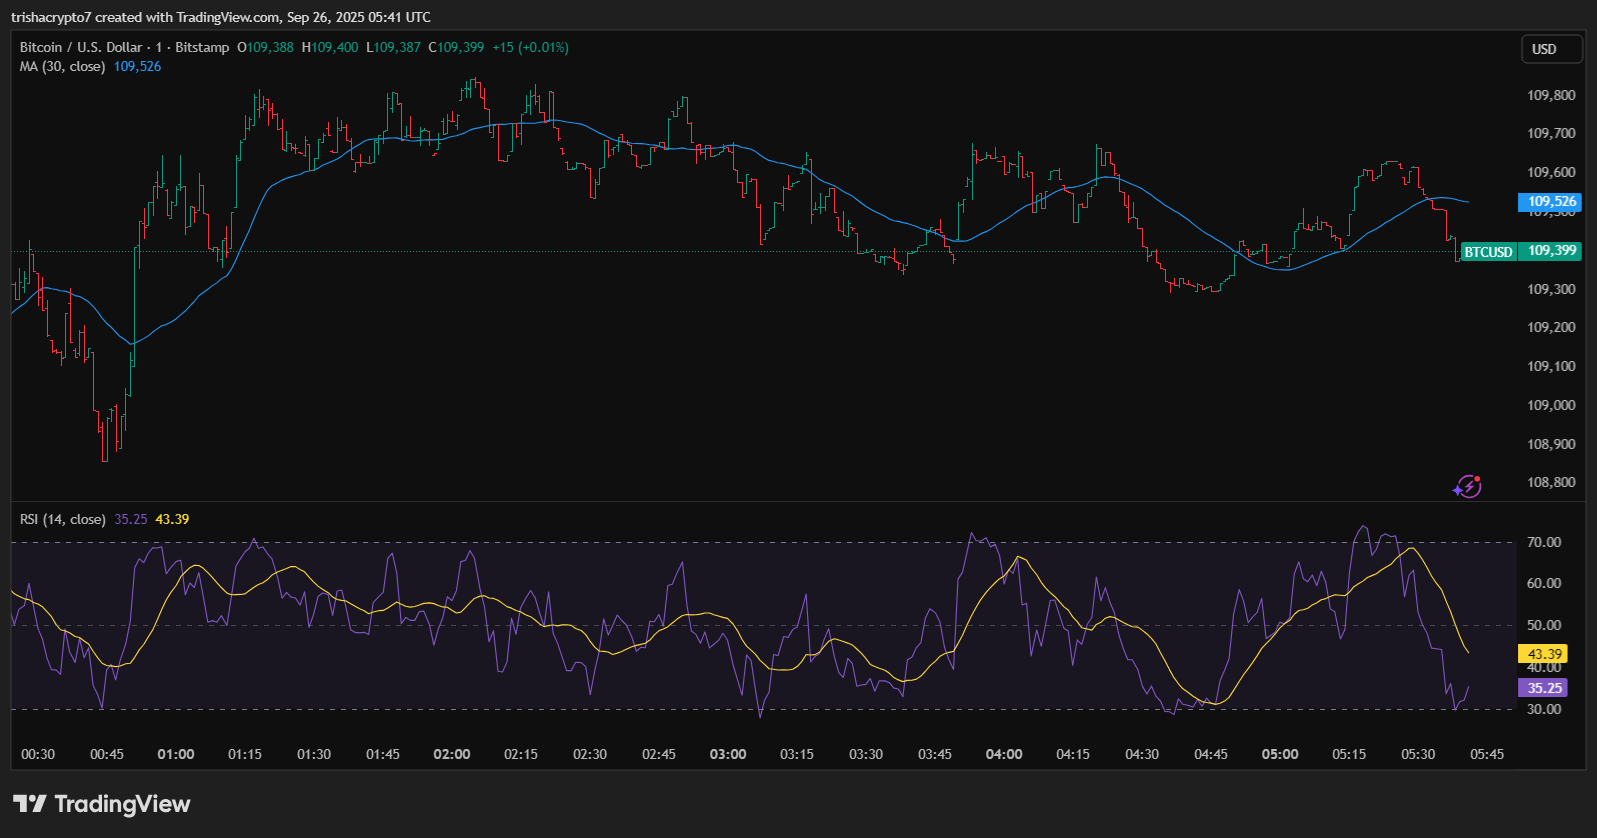
Task: Click the 109,300 price axis label
Action: (x=1551, y=289)
